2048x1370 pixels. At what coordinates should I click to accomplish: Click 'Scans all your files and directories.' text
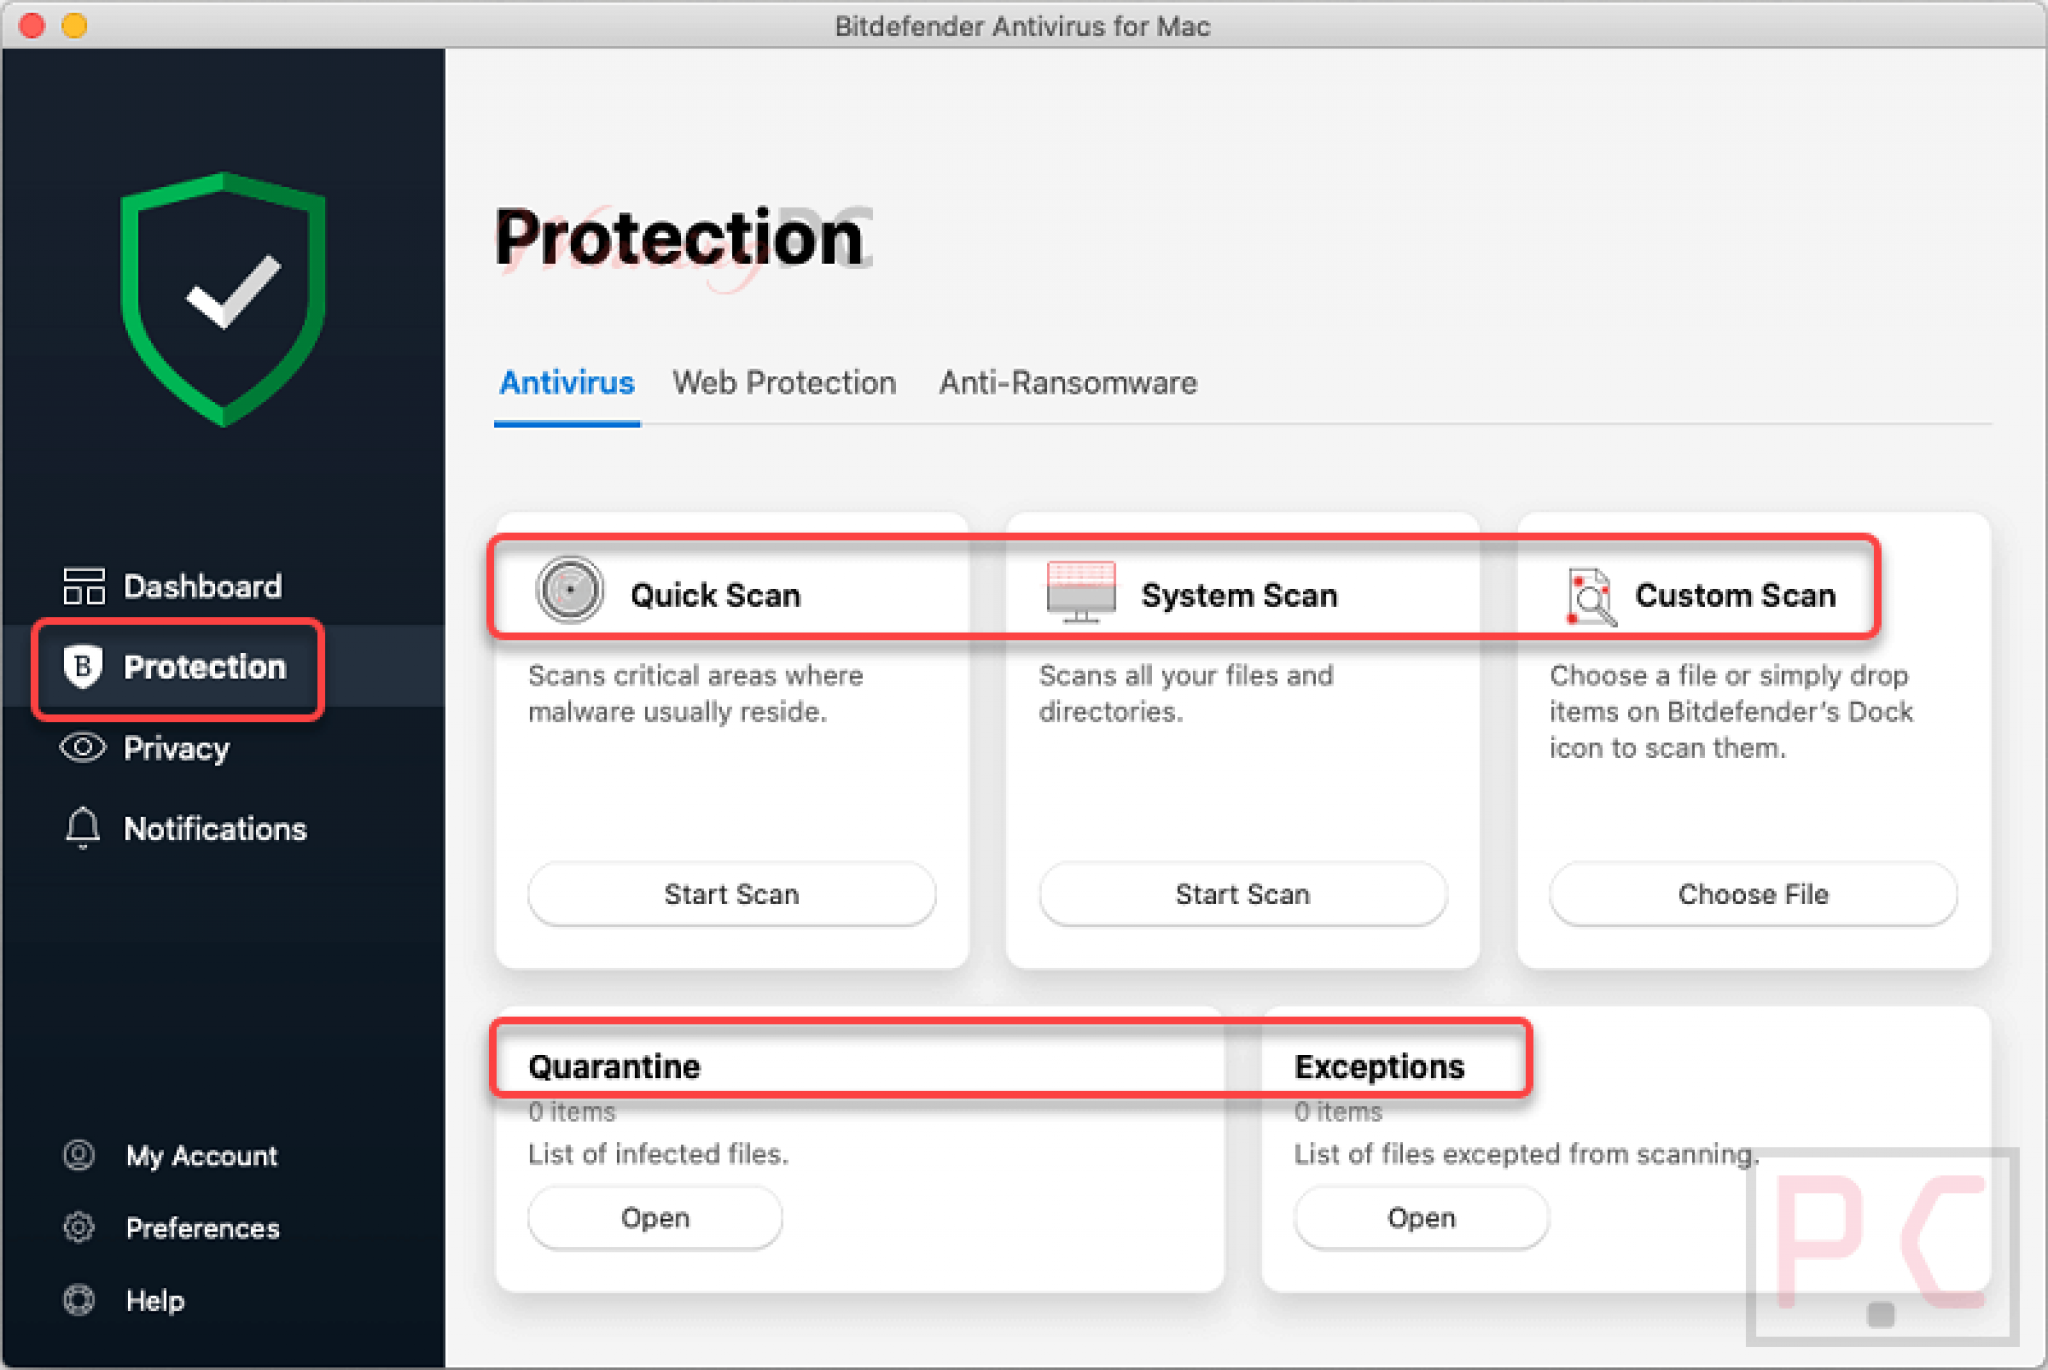pyautogui.click(x=1186, y=693)
